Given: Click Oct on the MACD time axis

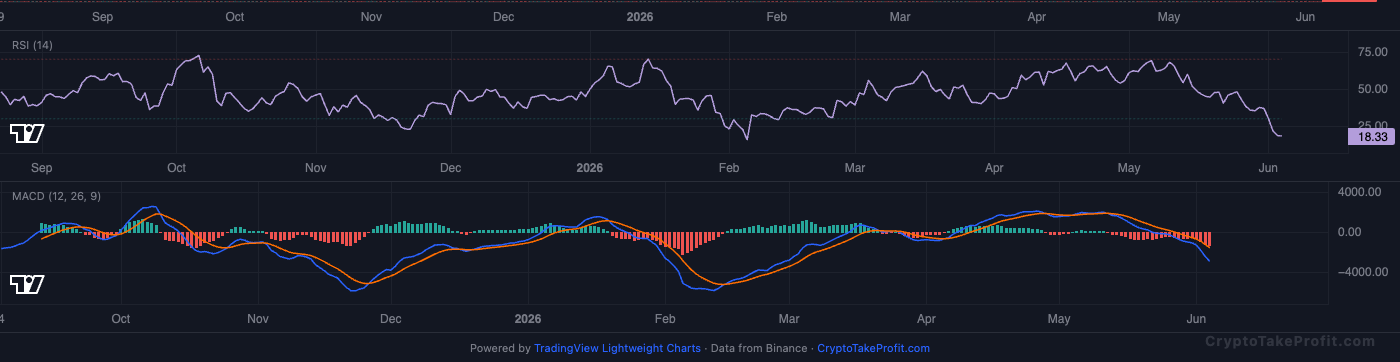Looking at the screenshot, I should tap(121, 319).
